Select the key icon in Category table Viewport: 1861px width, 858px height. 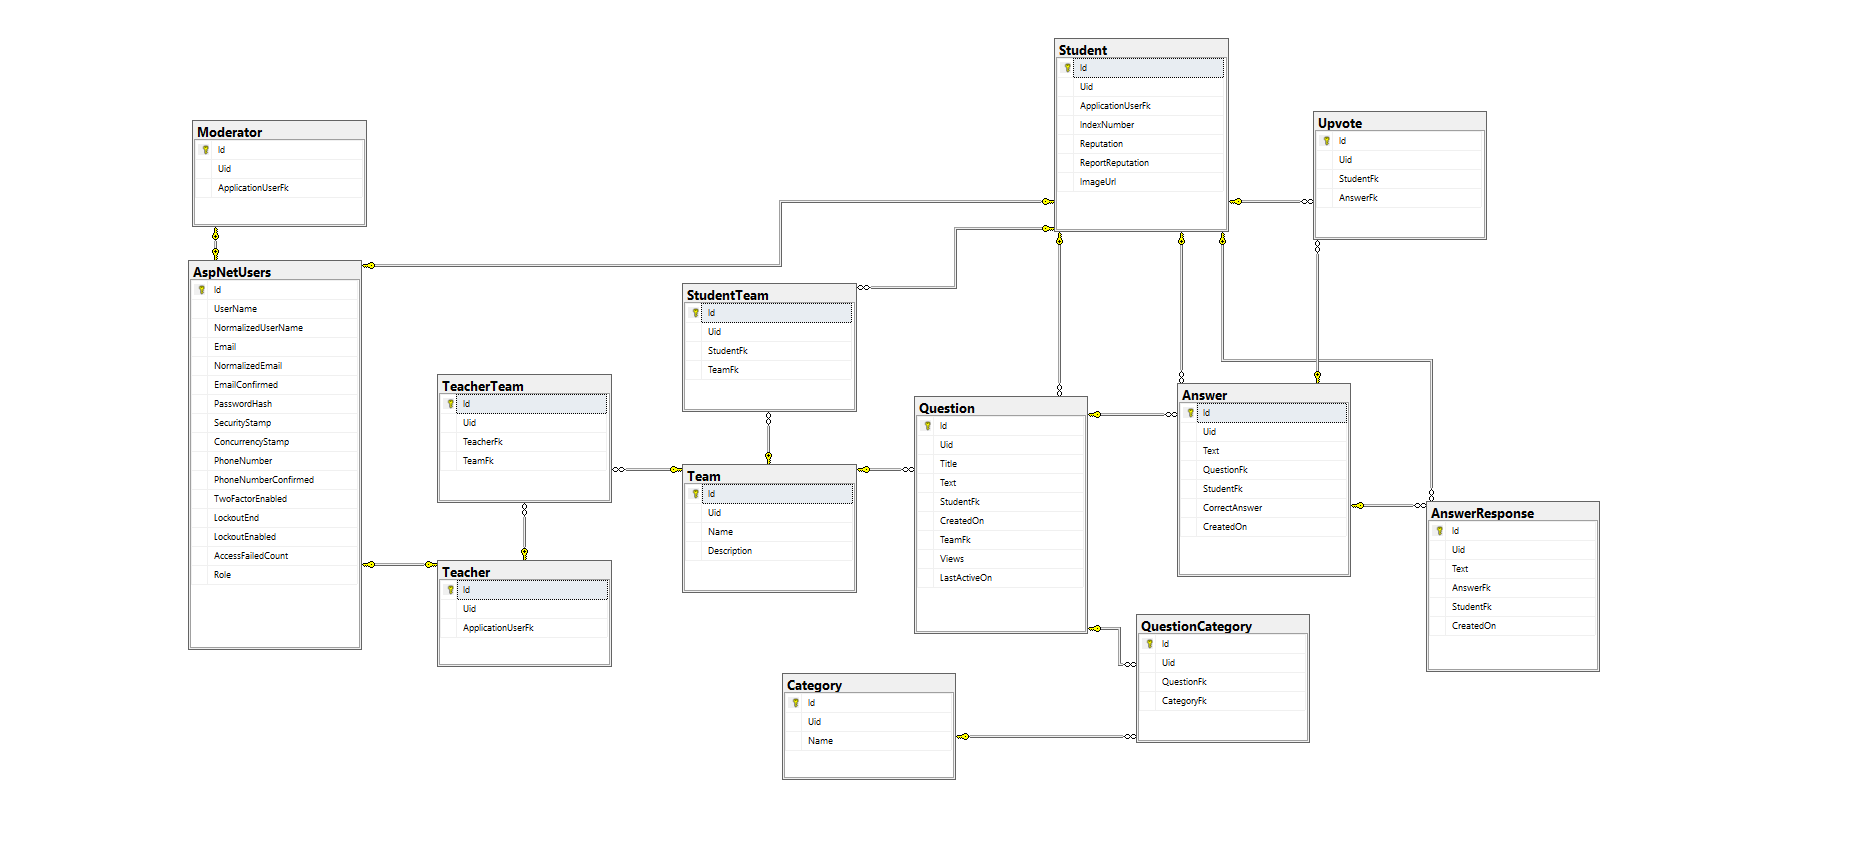tap(795, 703)
